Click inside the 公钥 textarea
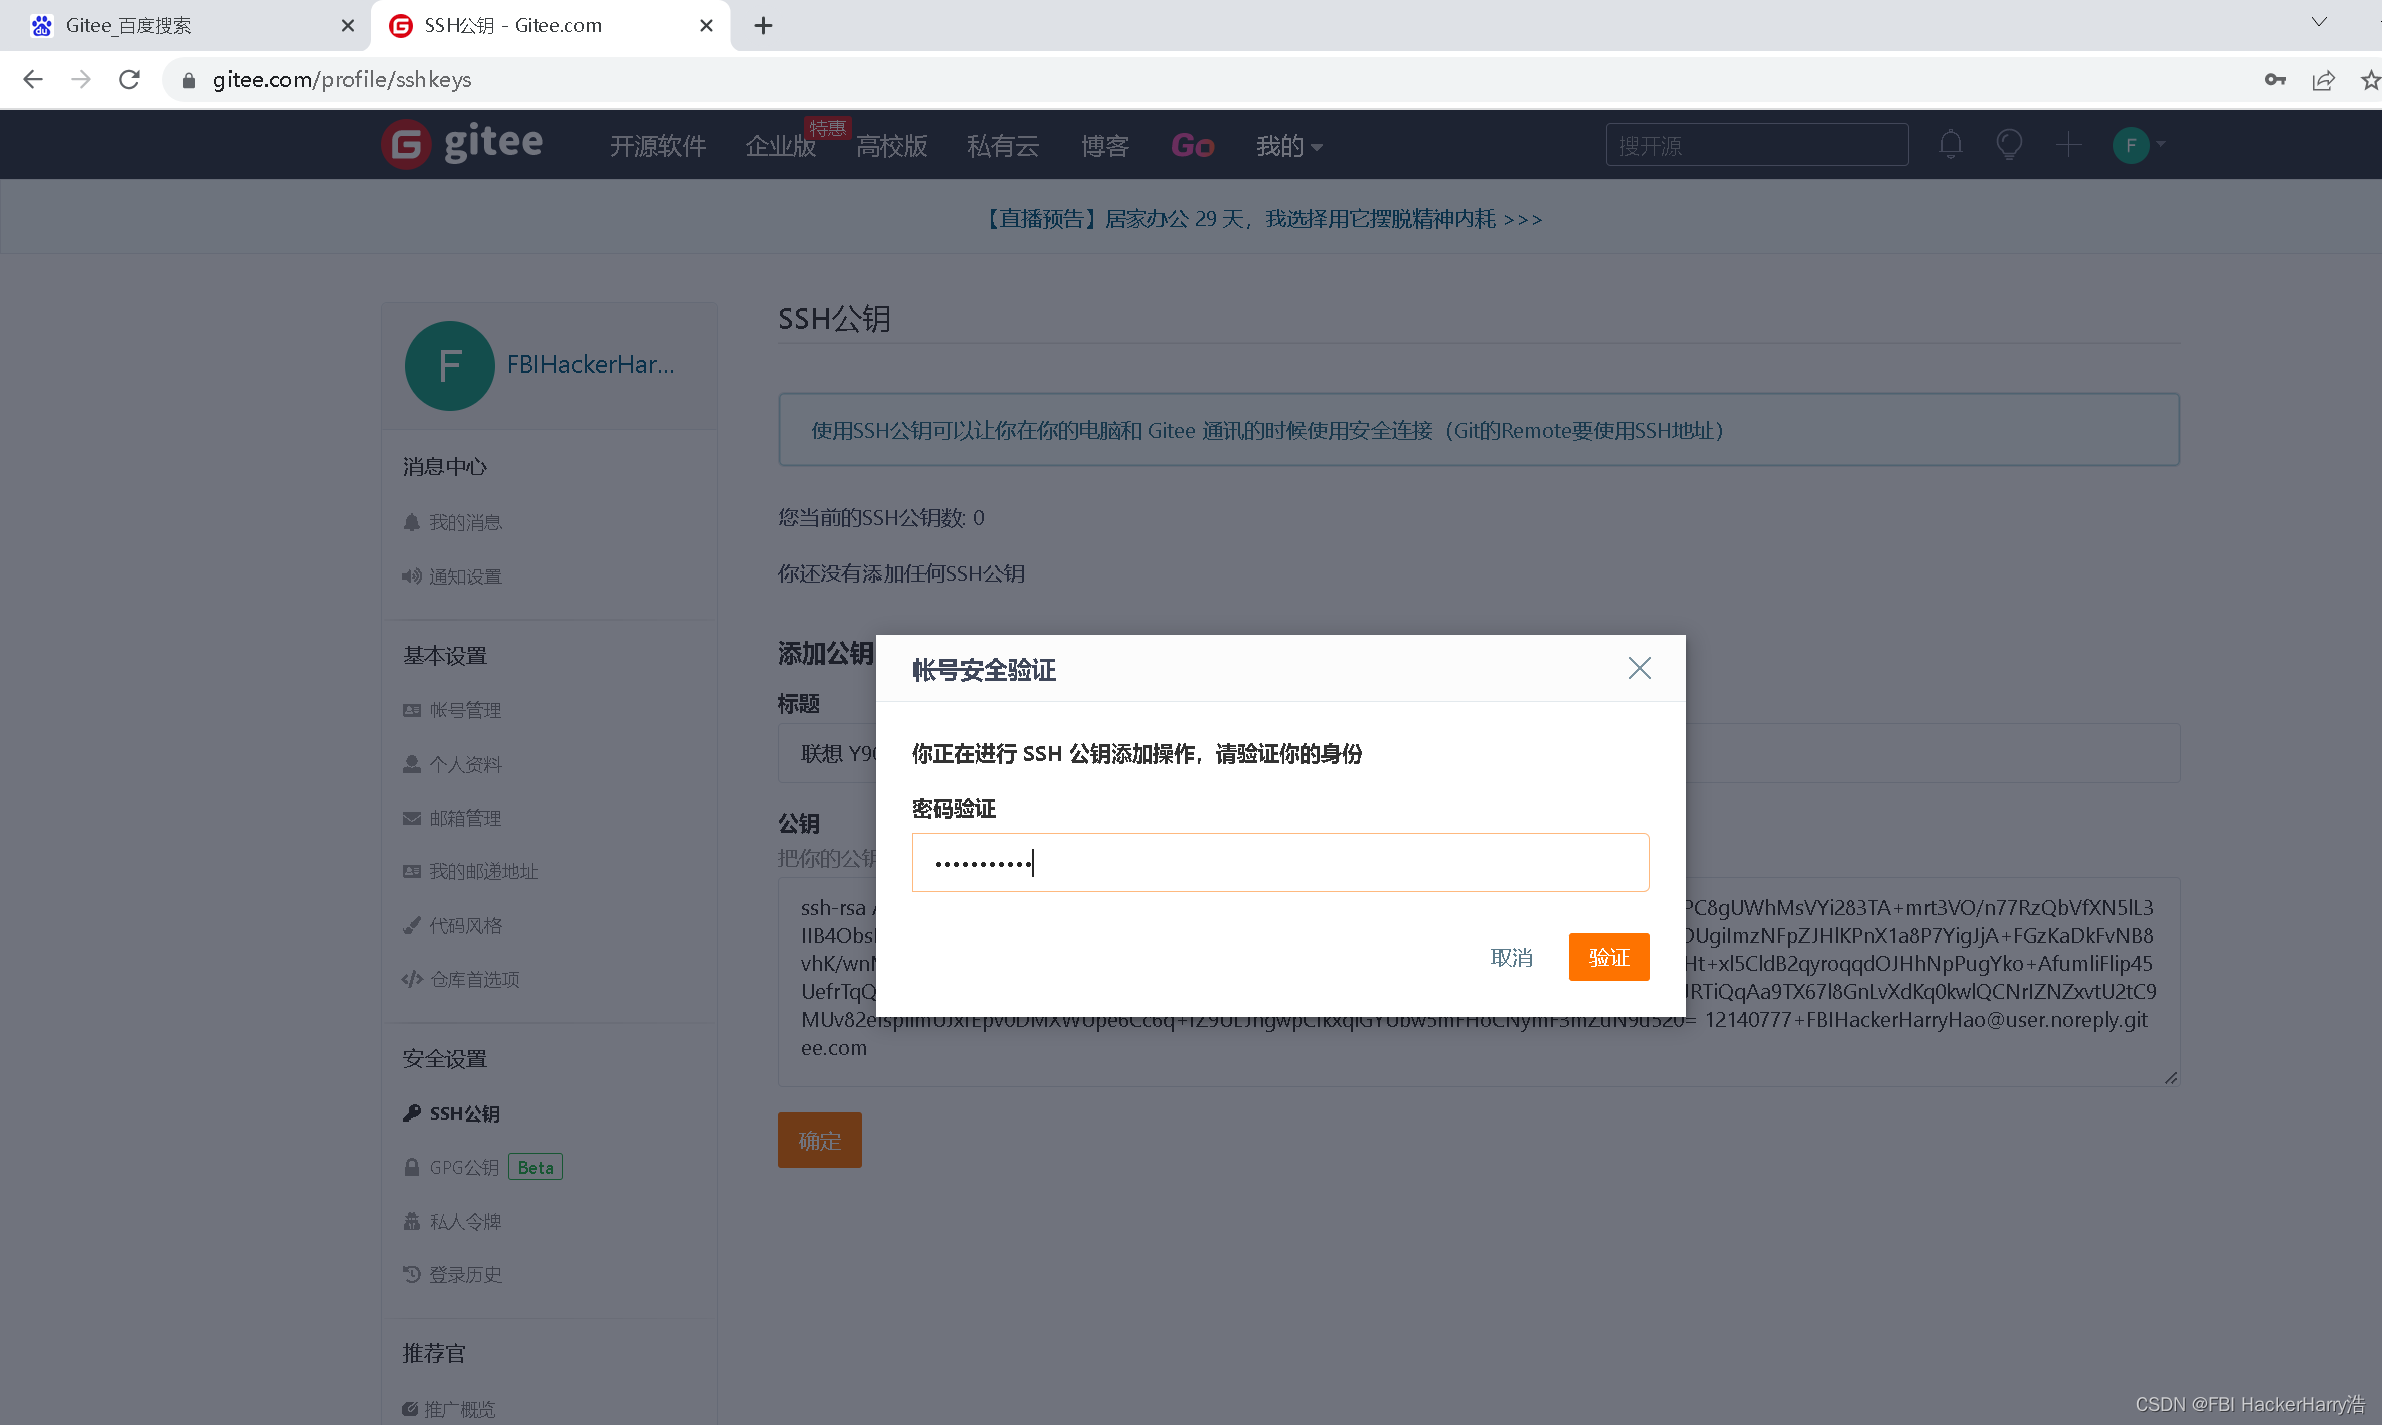 point(1478,981)
